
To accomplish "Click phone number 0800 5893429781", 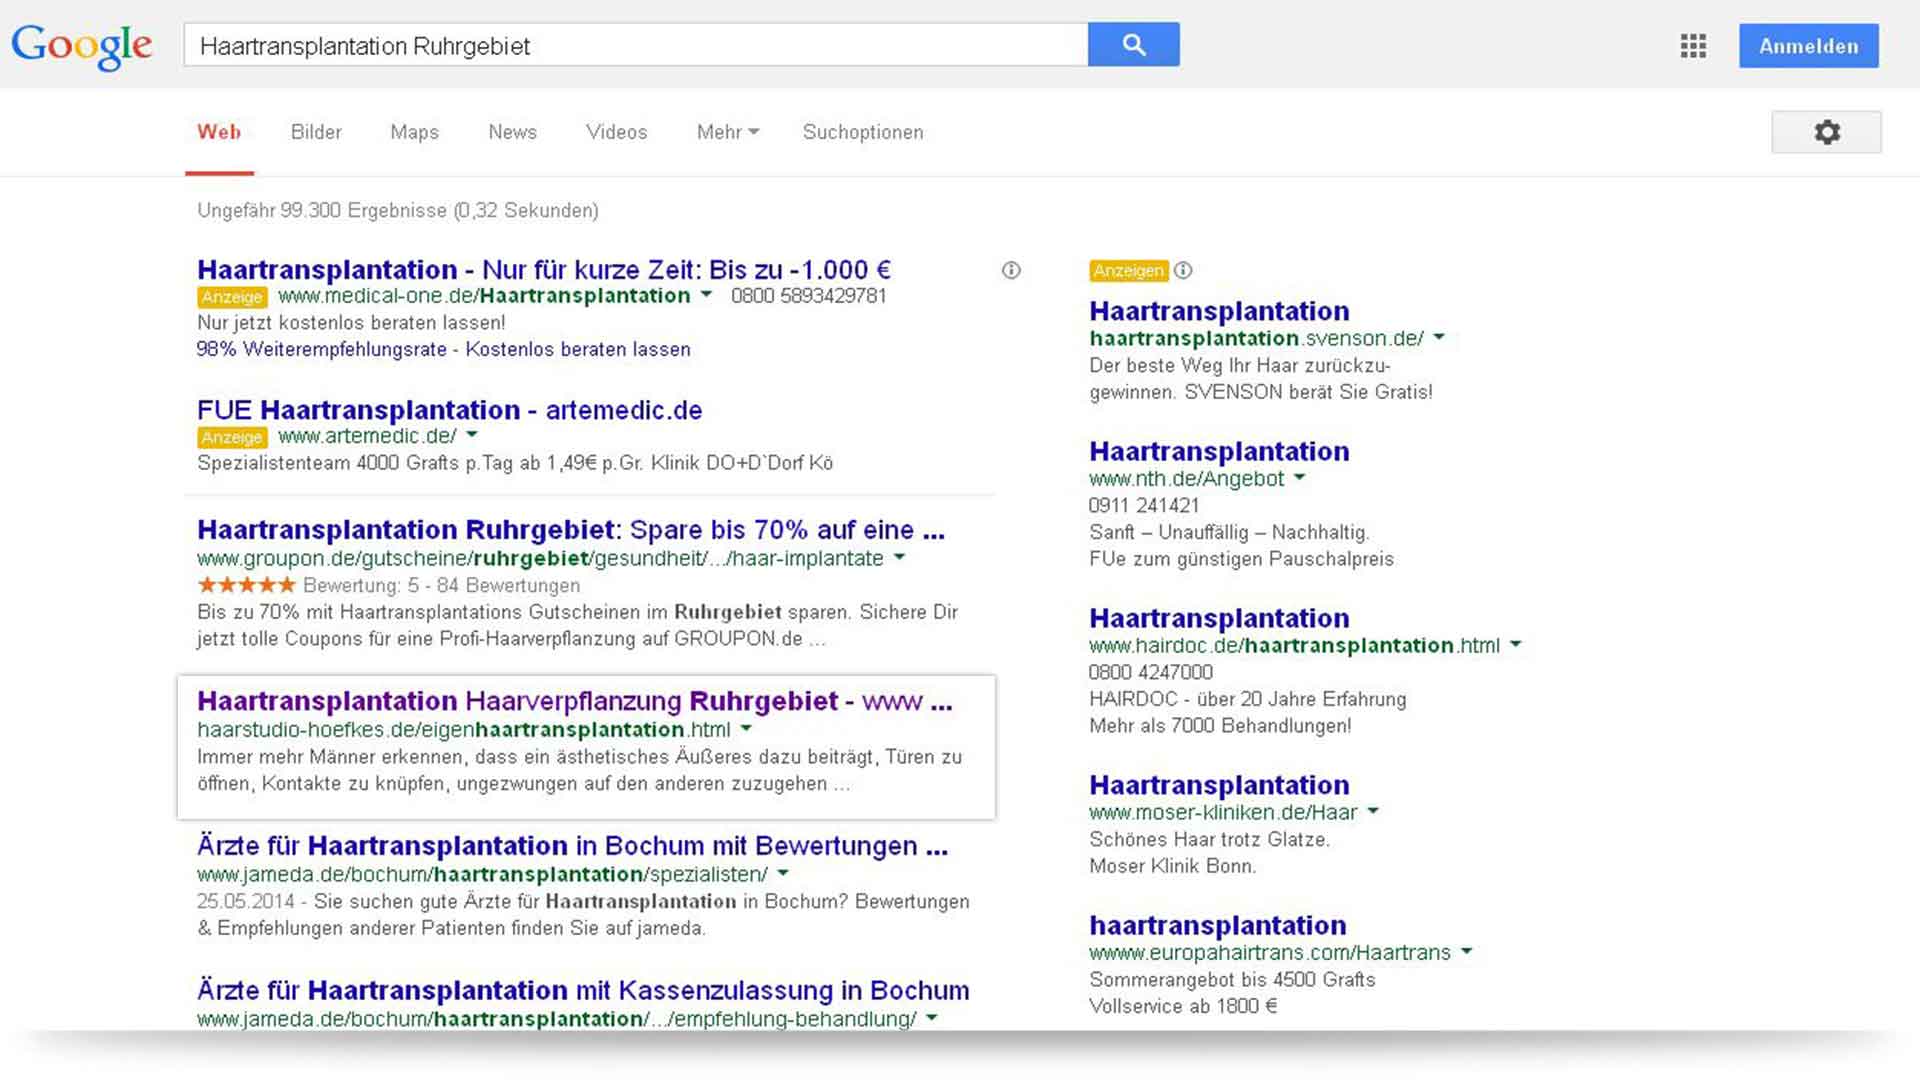I will coord(809,296).
